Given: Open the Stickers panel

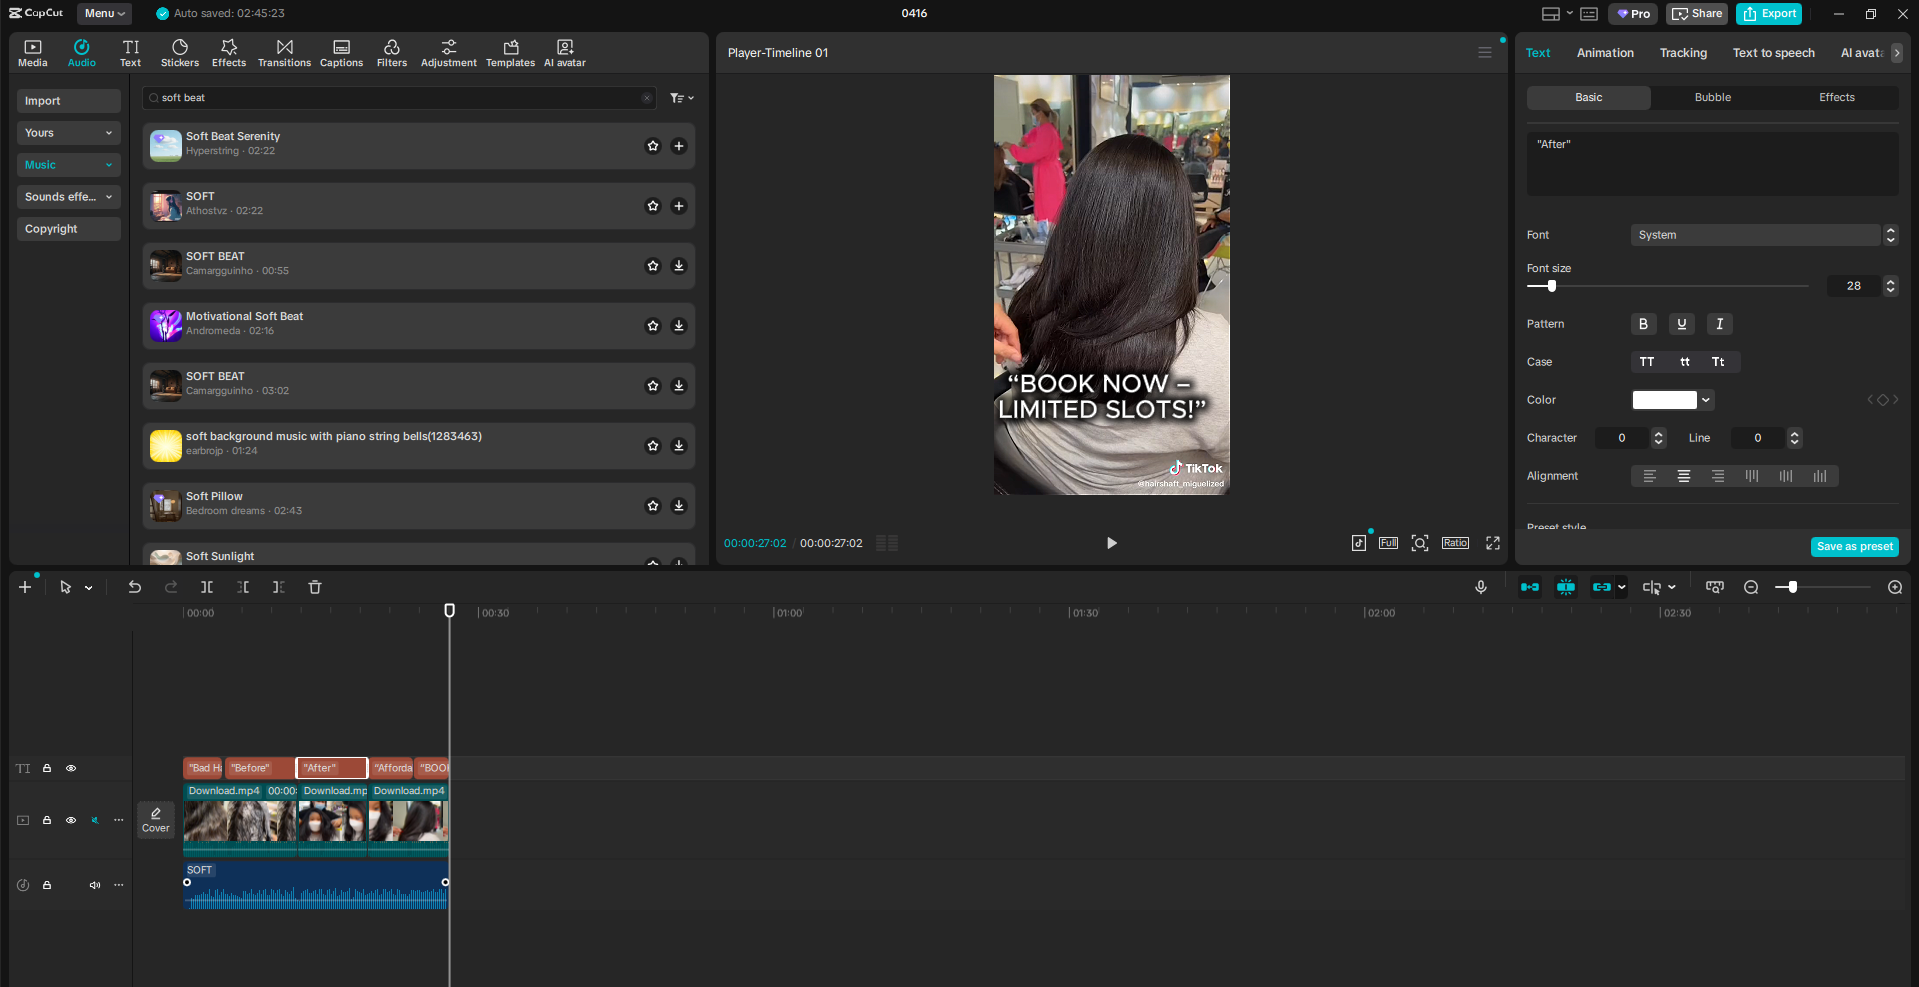Looking at the screenshot, I should tap(180, 53).
